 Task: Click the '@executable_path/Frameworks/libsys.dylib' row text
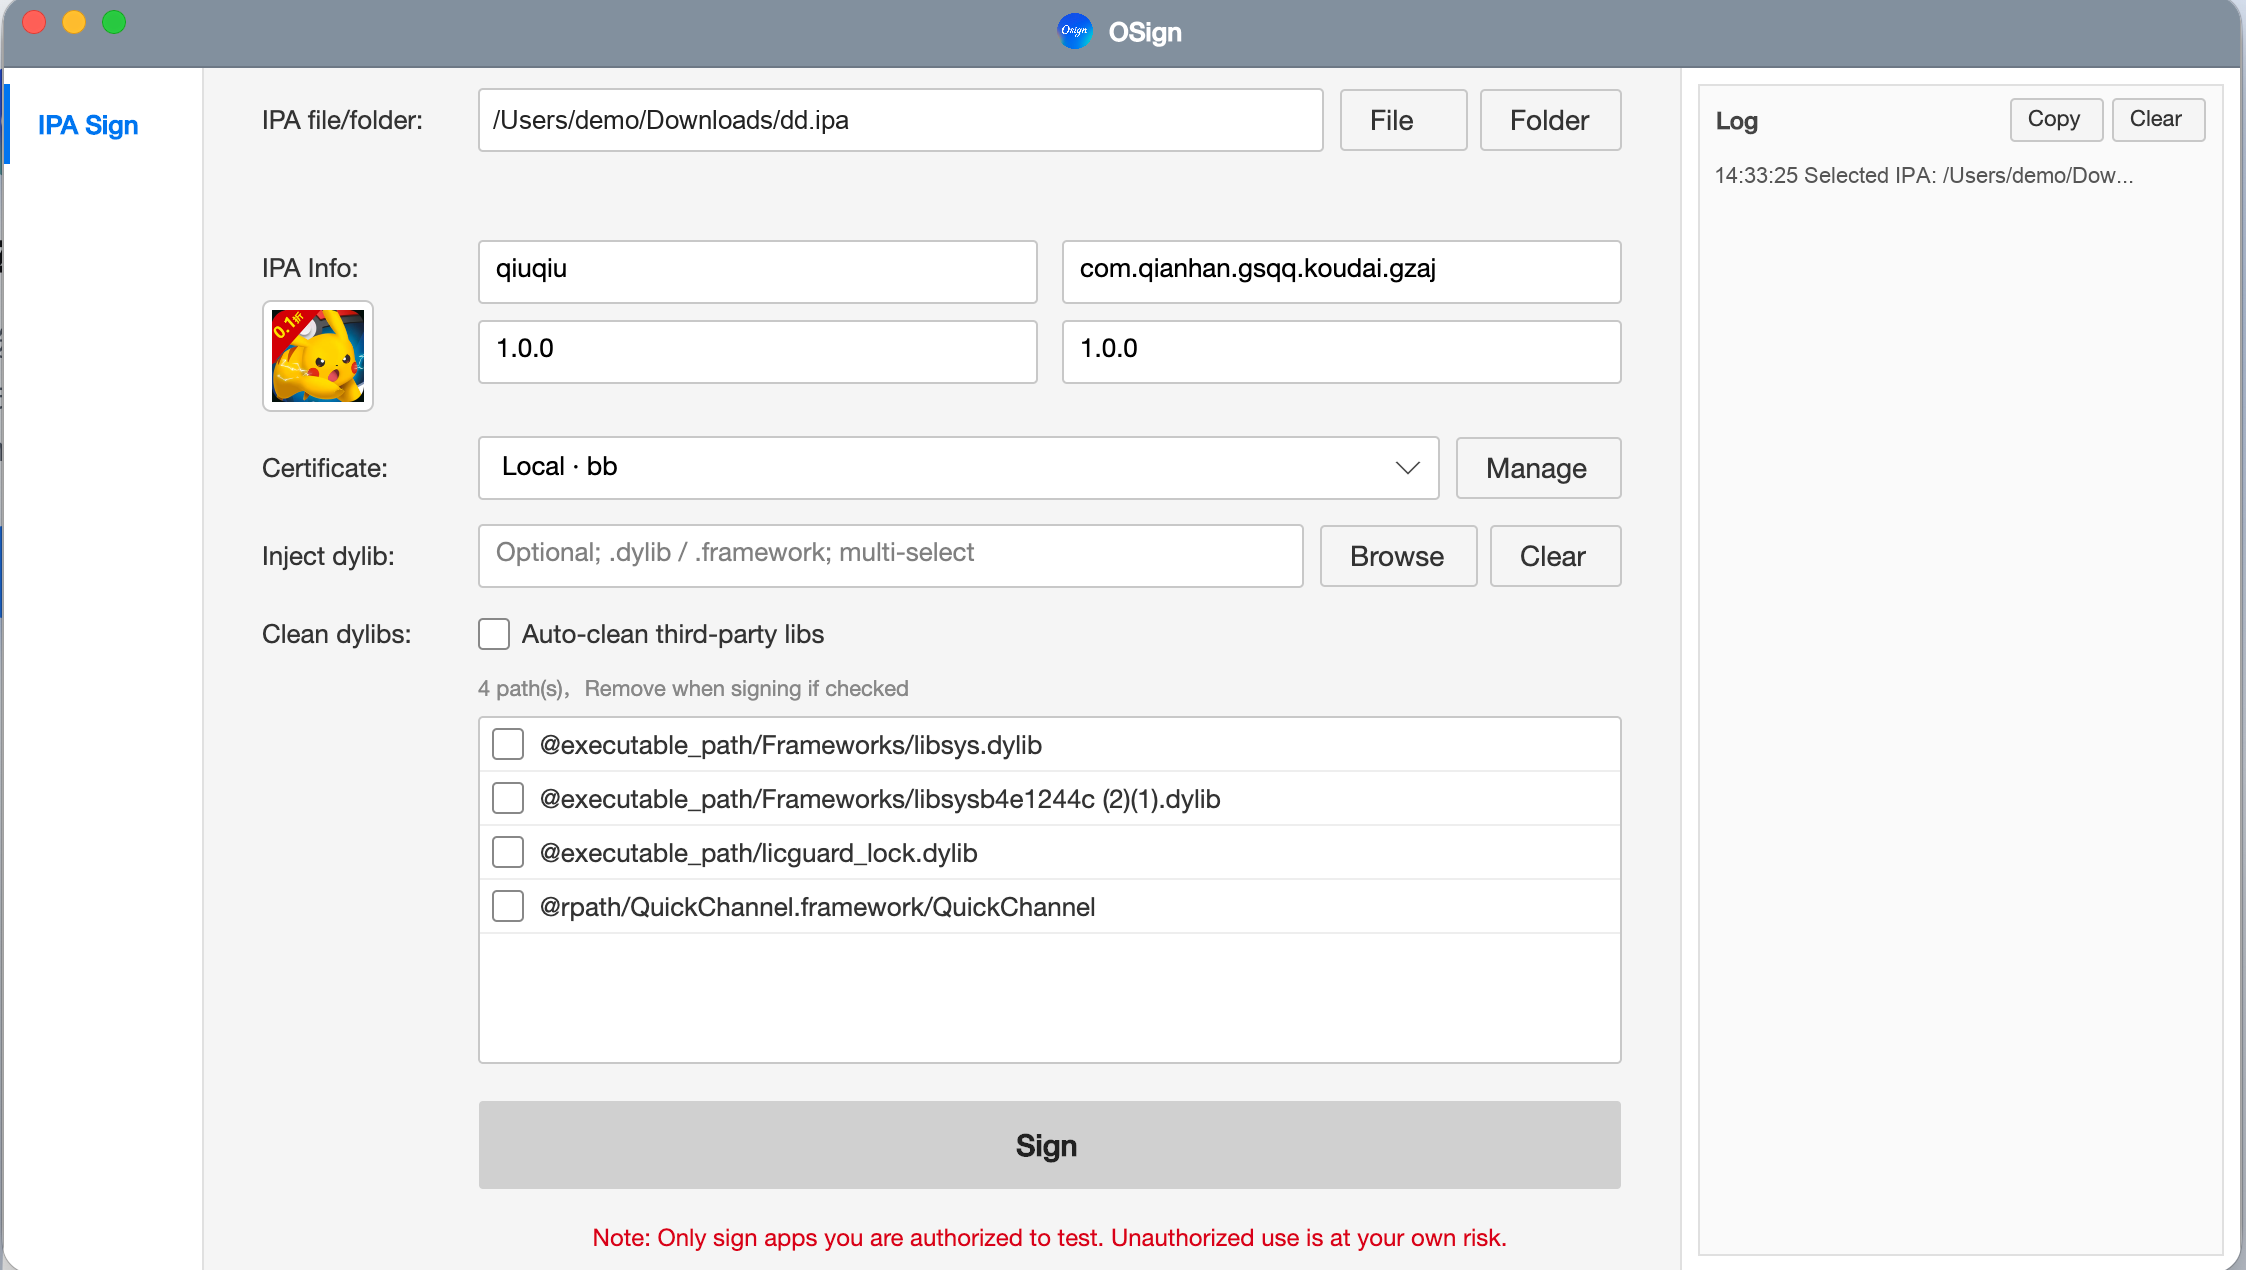[x=790, y=745]
